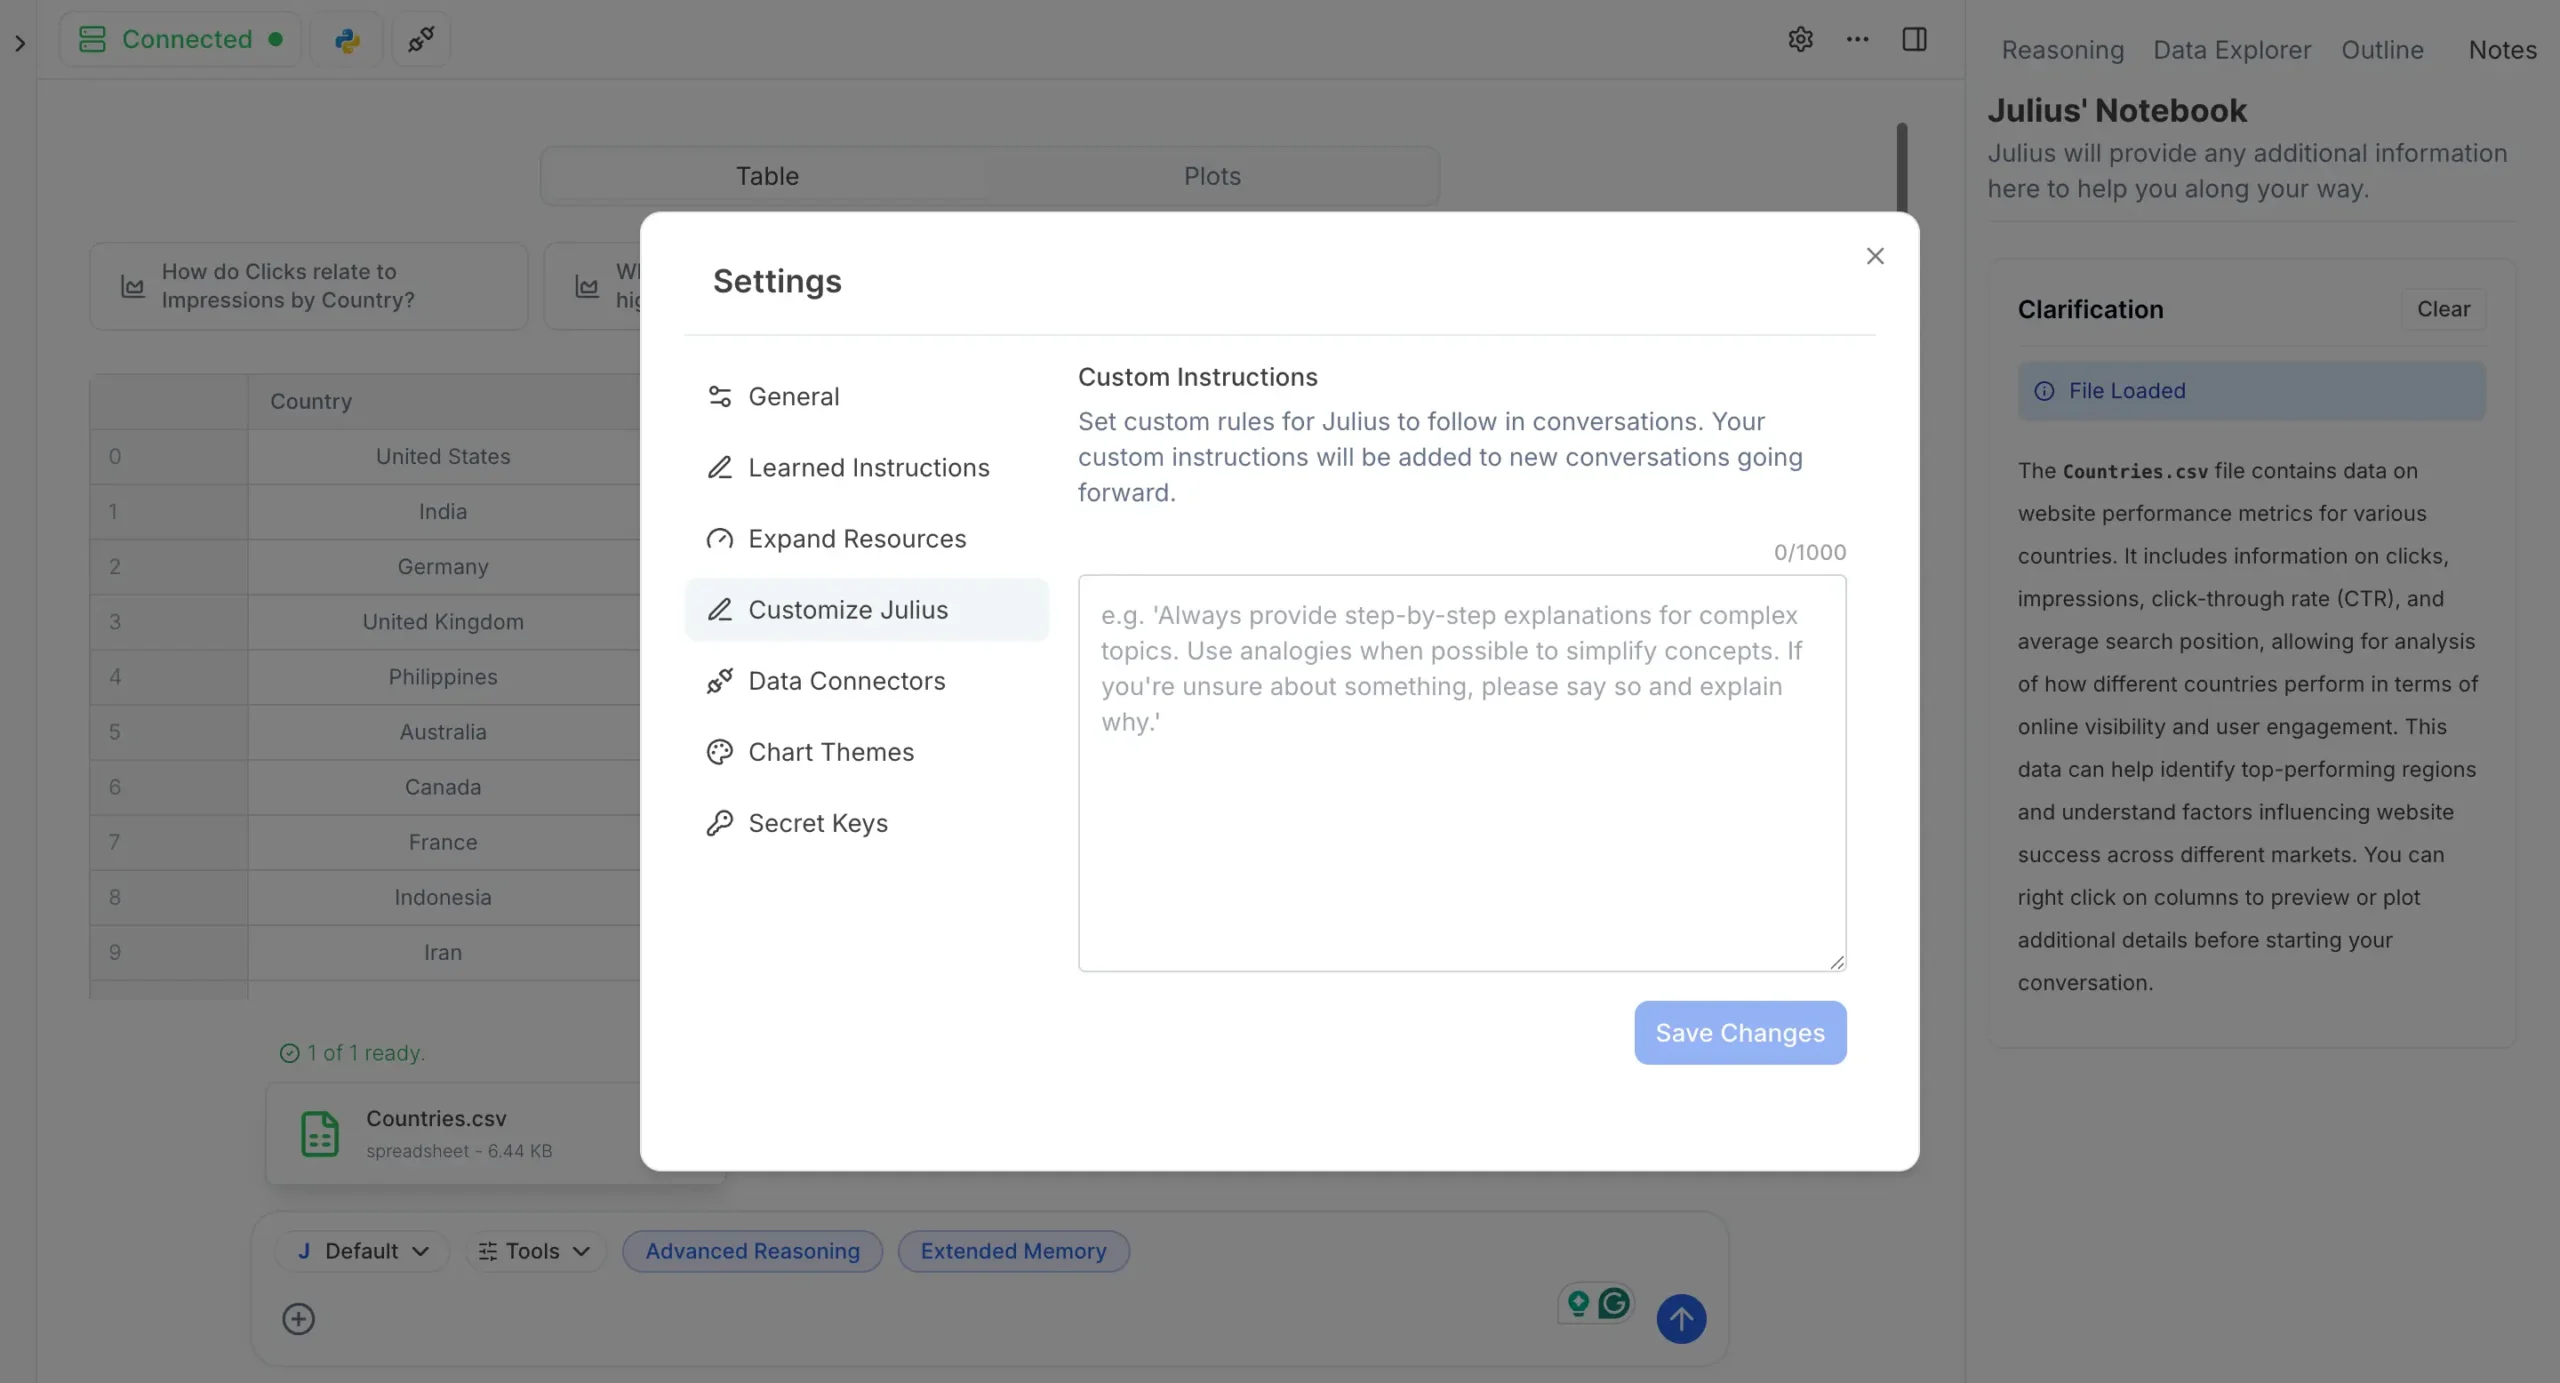The height and width of the screenshot is (1383, 2560).
Task: Open the Secret Keys settings section
Action: click(x=817, y=823)
